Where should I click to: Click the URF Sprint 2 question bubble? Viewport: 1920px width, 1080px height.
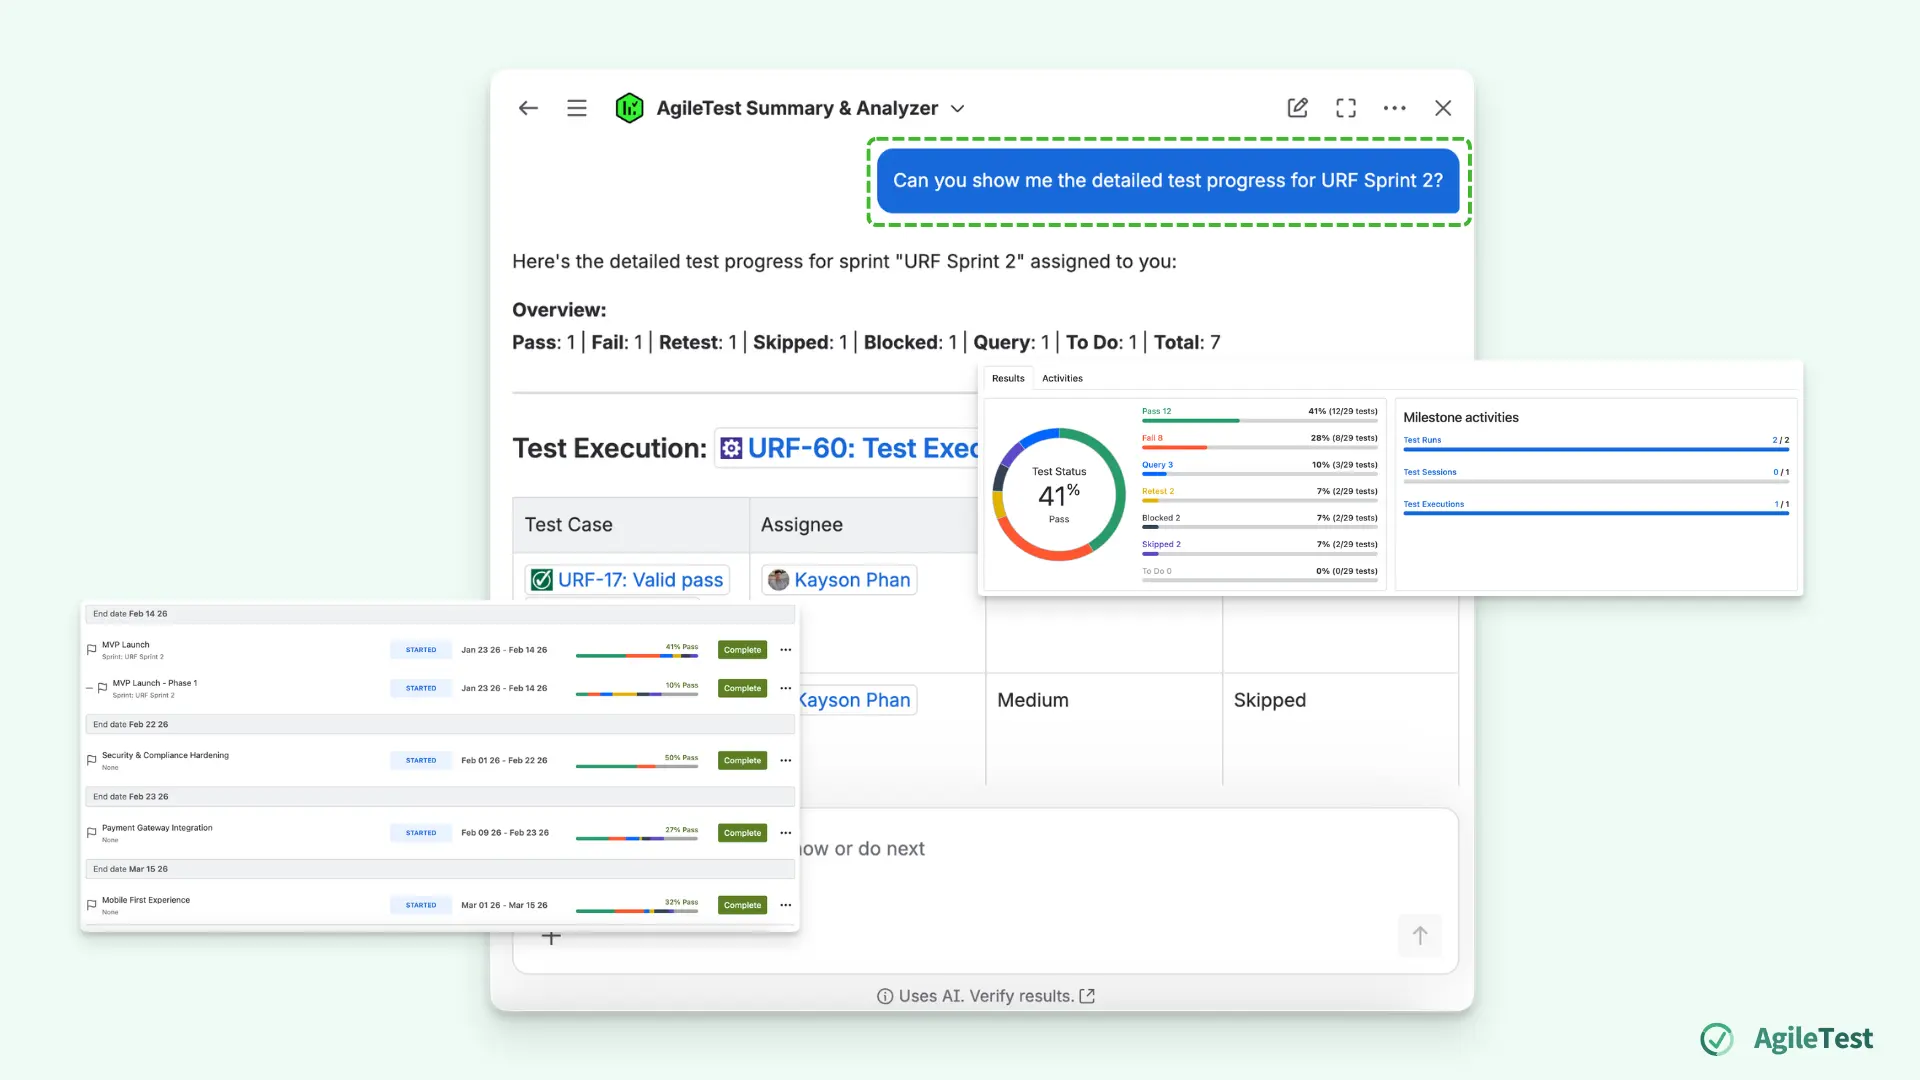point(1168,181)
